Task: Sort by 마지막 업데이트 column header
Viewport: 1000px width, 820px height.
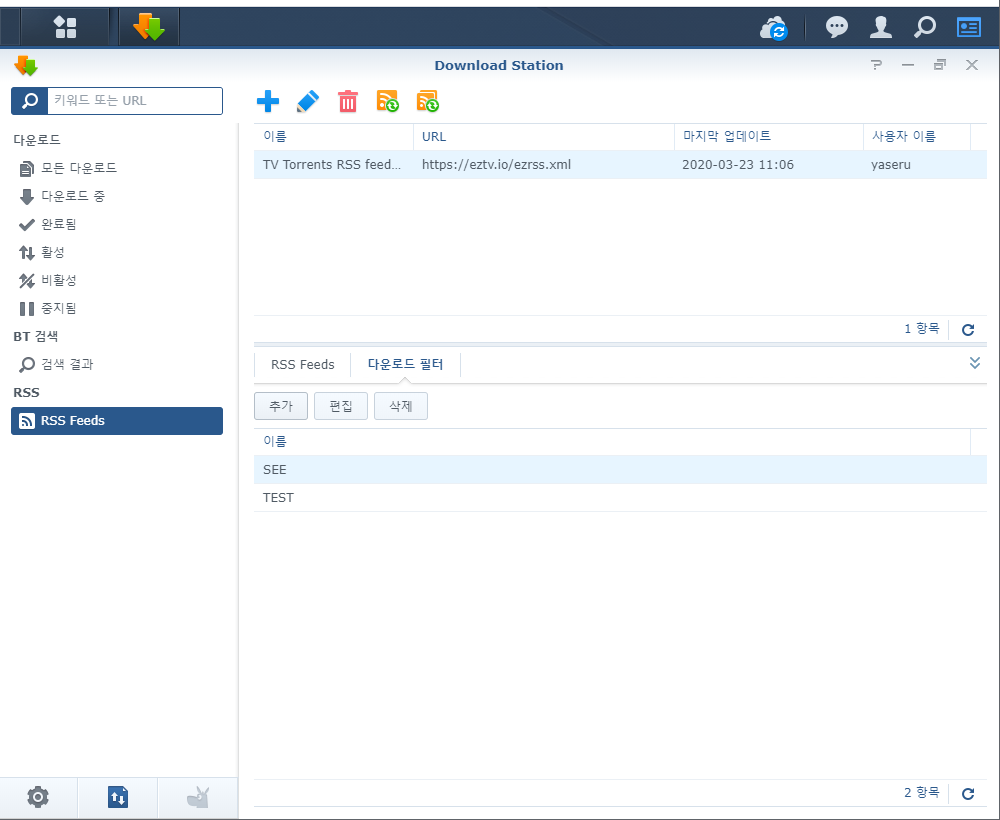Action: pyautogui.click(x=768, y=136)
